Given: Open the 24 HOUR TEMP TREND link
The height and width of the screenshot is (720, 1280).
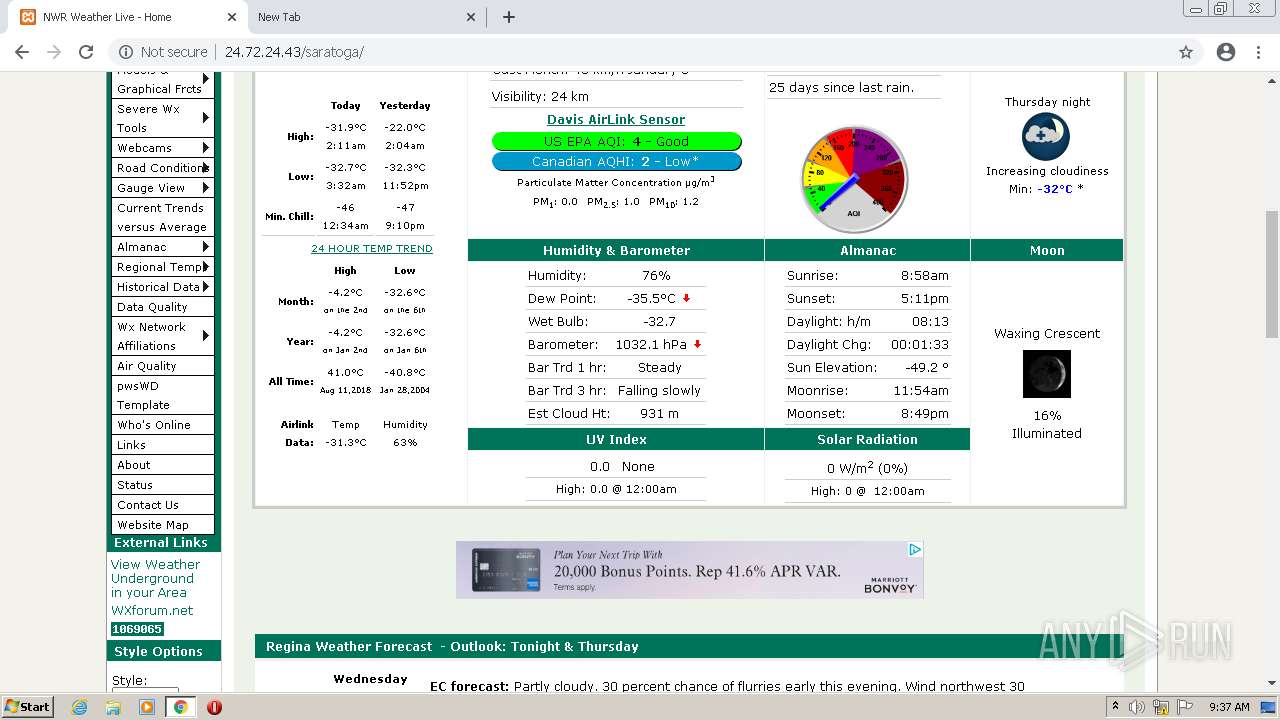Looking at the screenshot, I should [x=372, y=248].
